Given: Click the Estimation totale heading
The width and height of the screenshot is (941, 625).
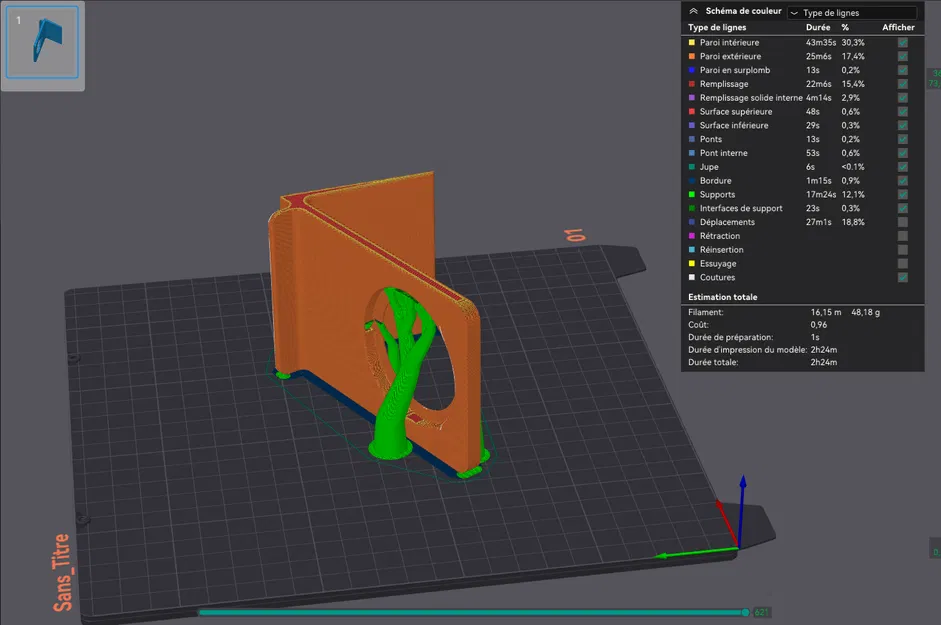Looking at the screenshot, I should click(x=723, y=297).
